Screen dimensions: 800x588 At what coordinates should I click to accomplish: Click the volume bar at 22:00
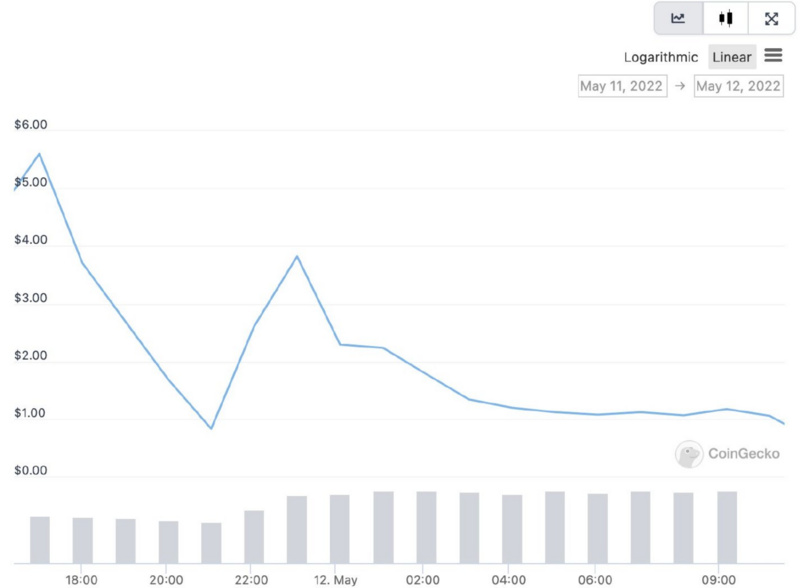[x=254, y=537]
